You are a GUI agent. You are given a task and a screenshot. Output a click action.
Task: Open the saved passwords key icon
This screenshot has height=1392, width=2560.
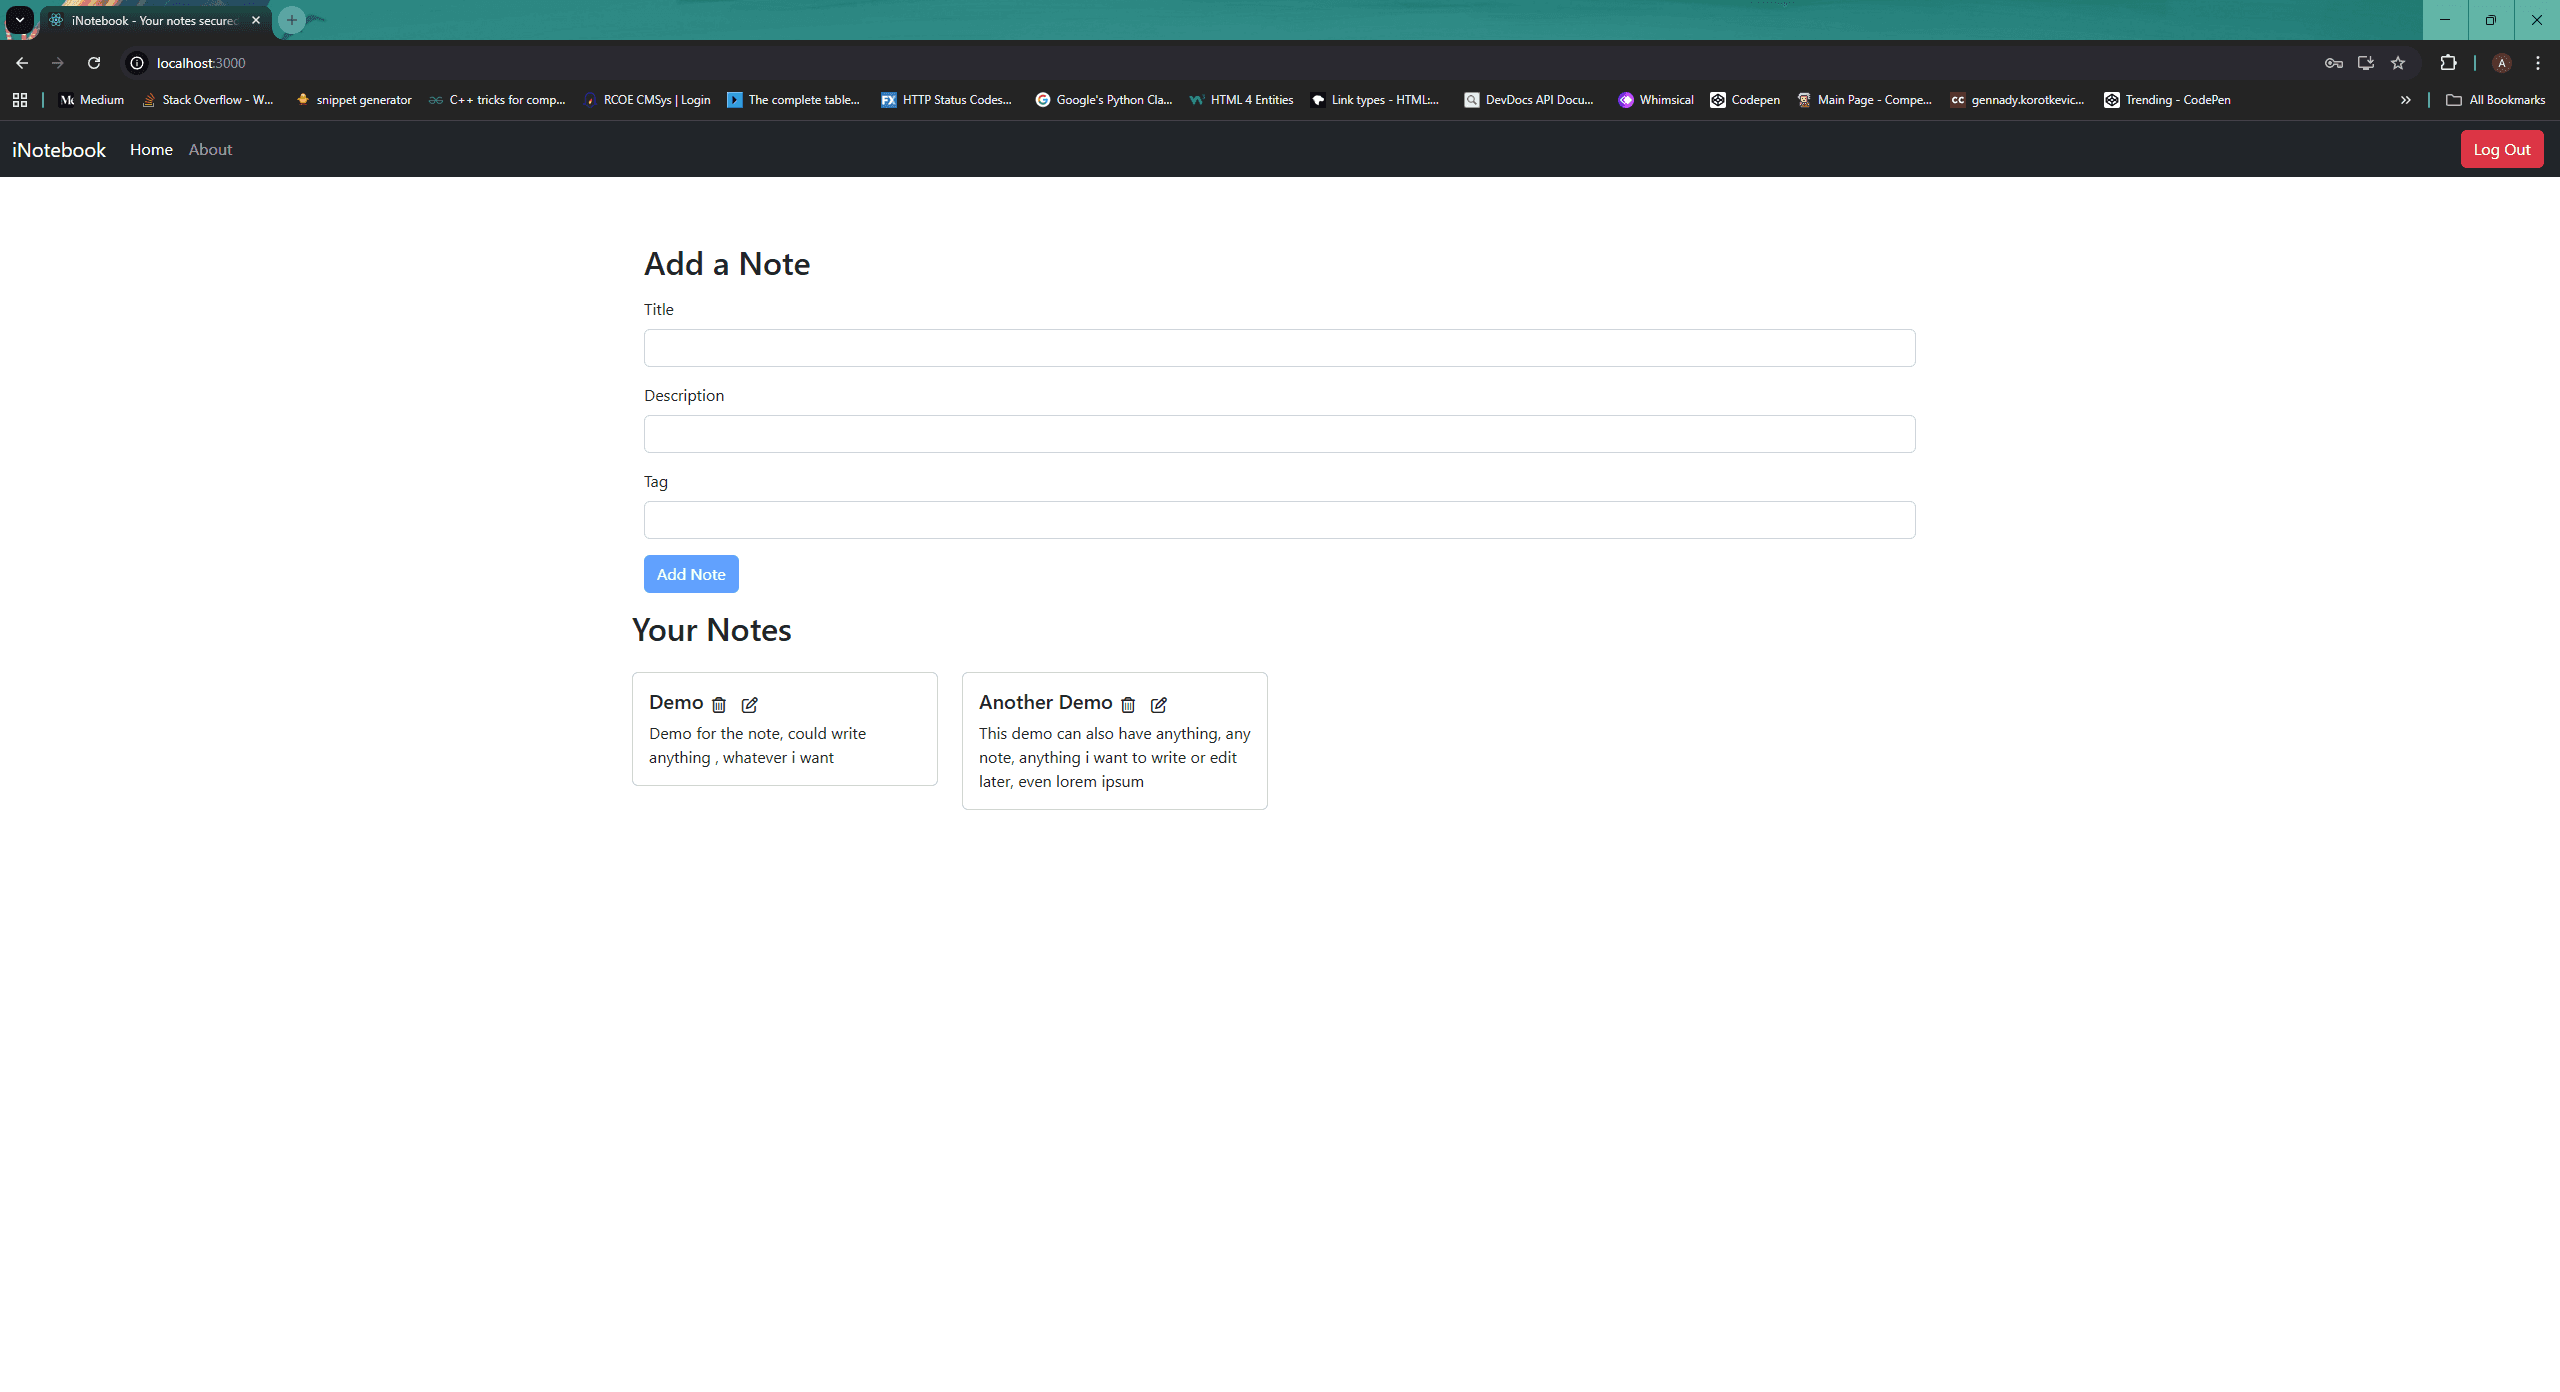point(2333,63)
